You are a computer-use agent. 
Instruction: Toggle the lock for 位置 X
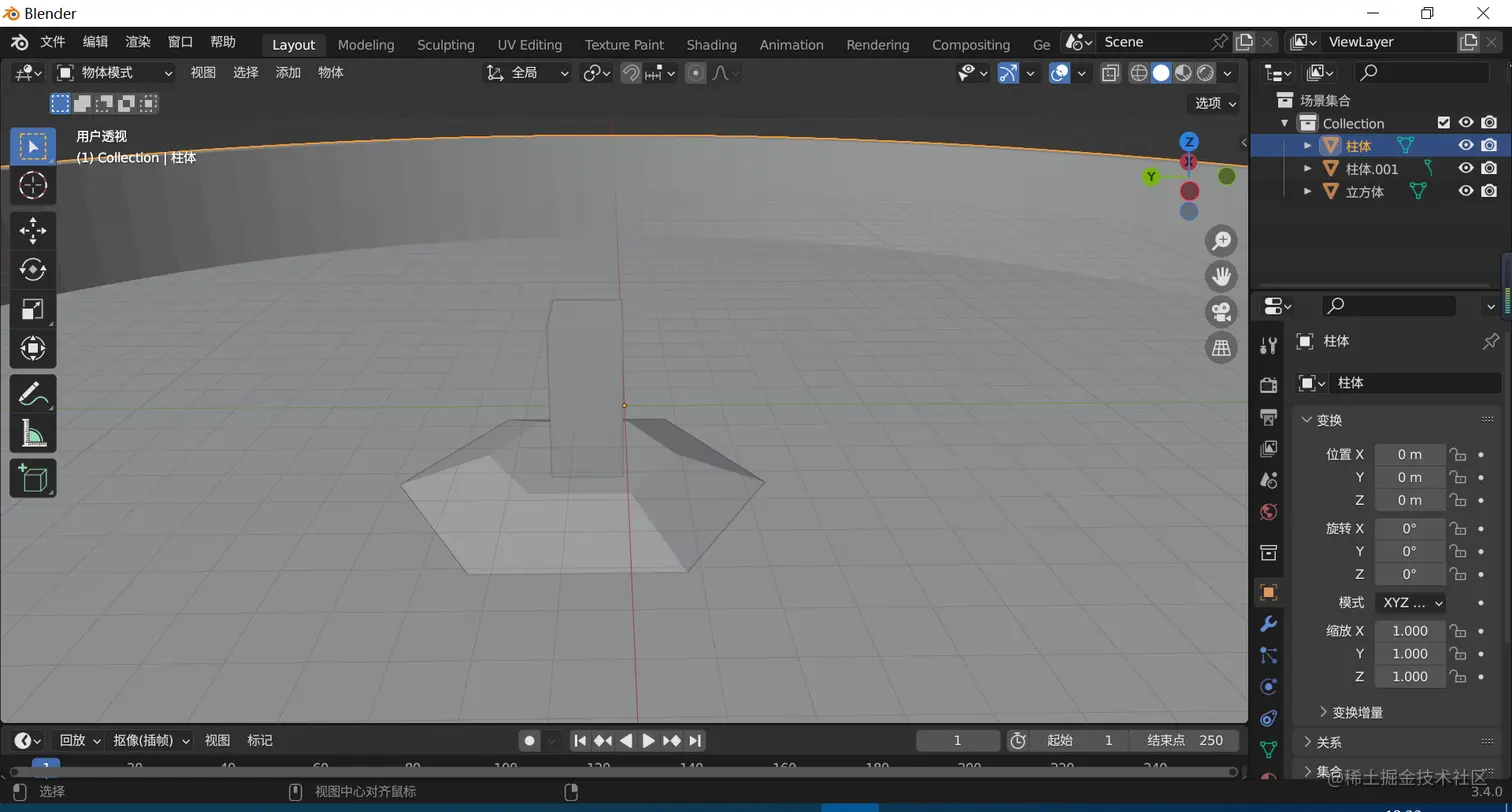pyautogui.click(x=1458, y=454)
